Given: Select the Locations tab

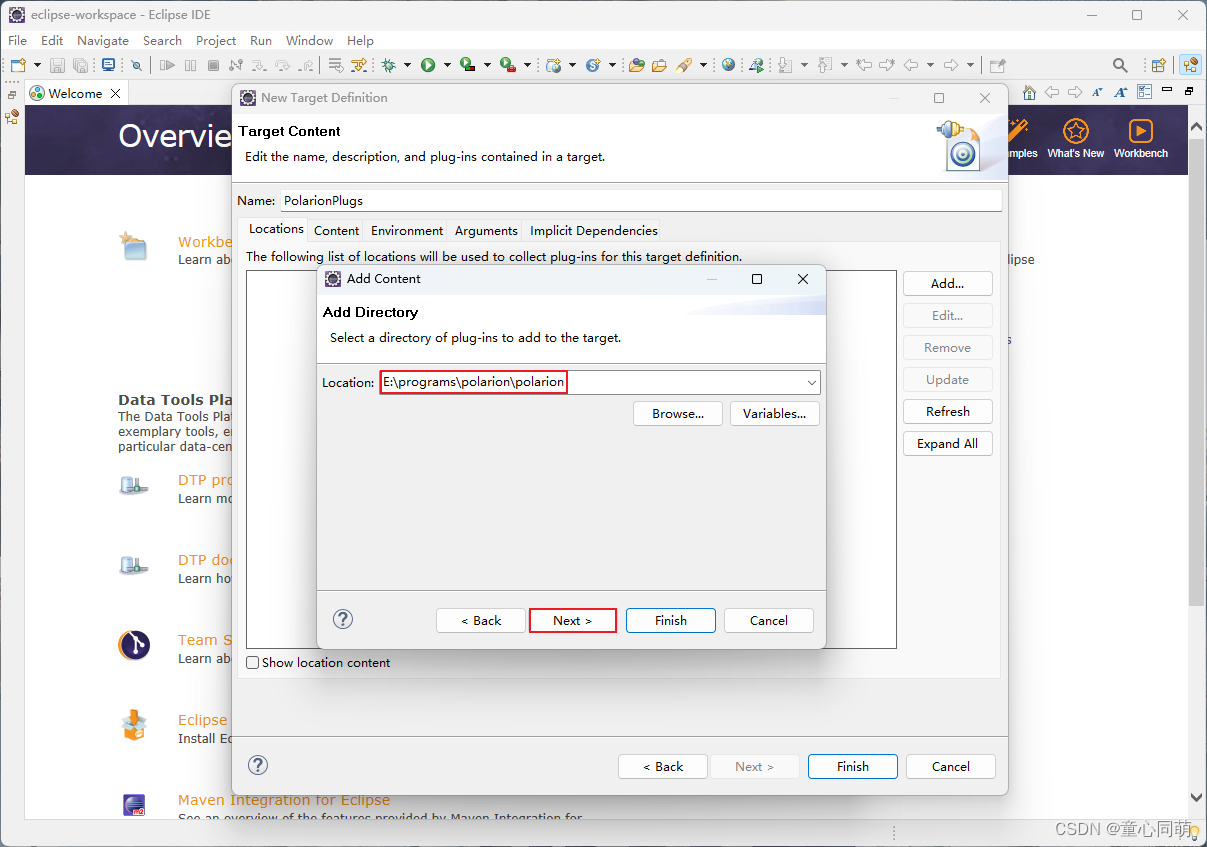Looking at the screenshot, I should tap(276, 229).
